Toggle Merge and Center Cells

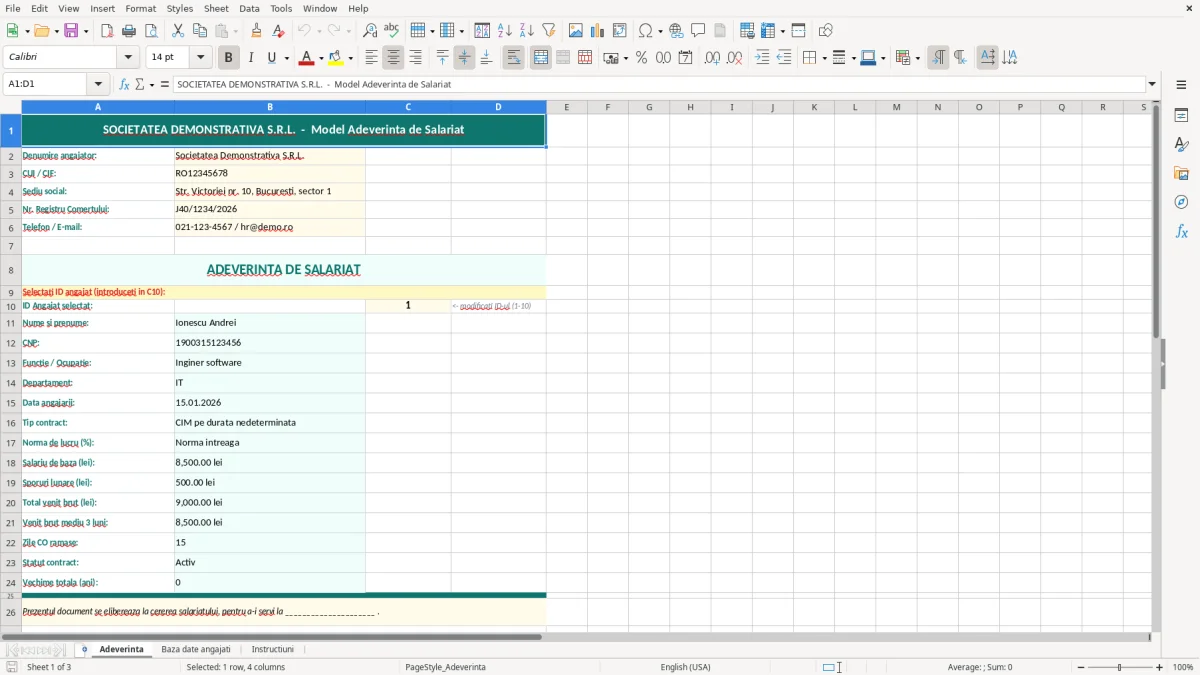point(541,58)
